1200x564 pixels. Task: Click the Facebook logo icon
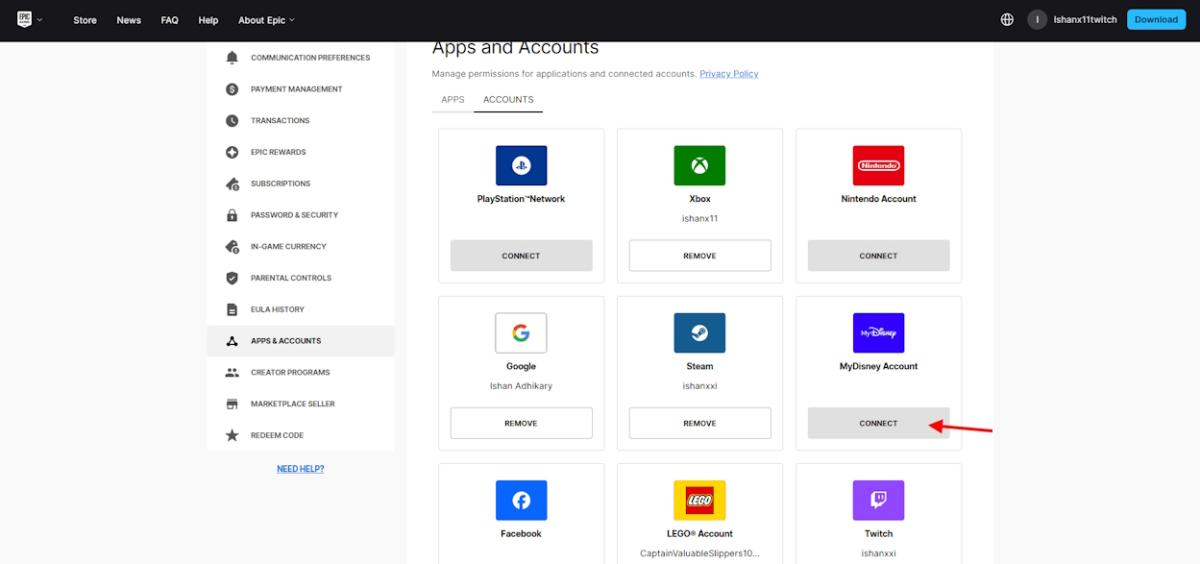coord(521,500)
